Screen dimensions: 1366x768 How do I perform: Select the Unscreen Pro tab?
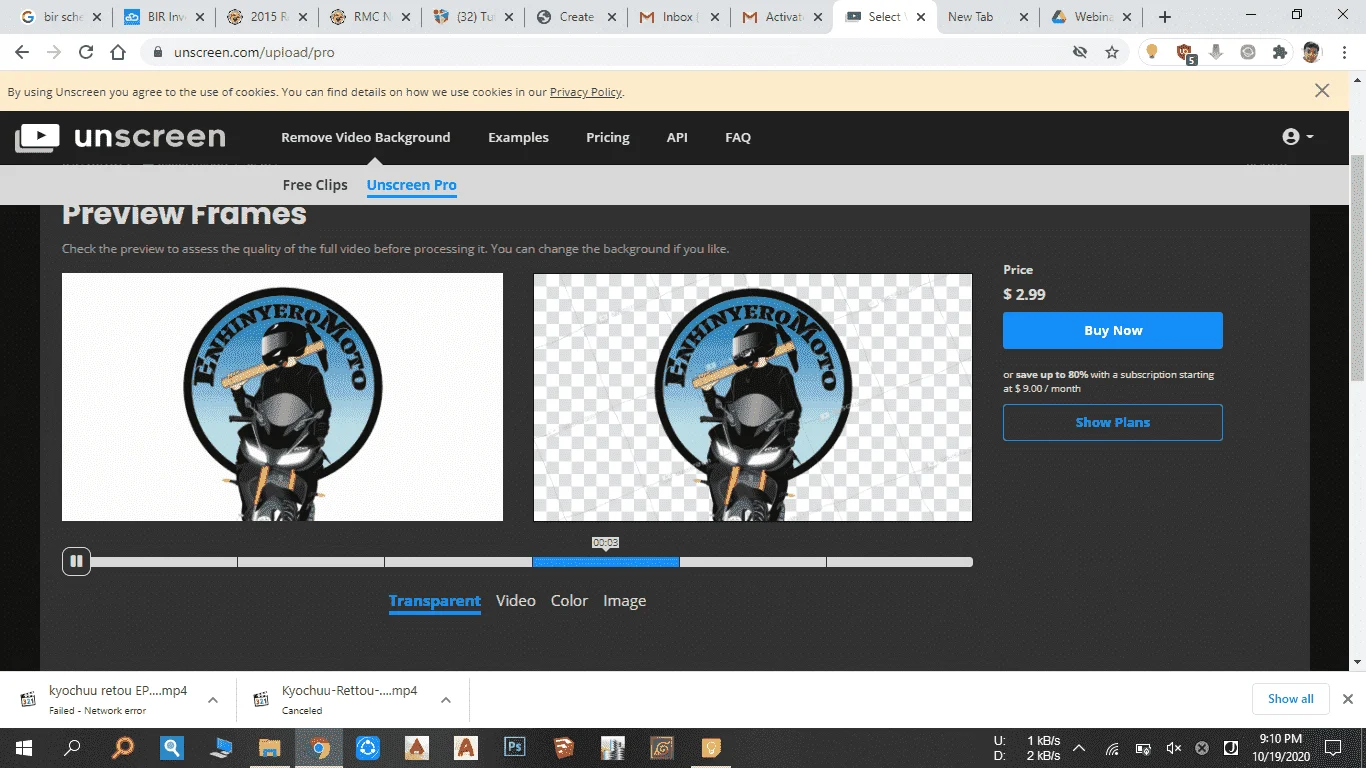coord(412,185)
